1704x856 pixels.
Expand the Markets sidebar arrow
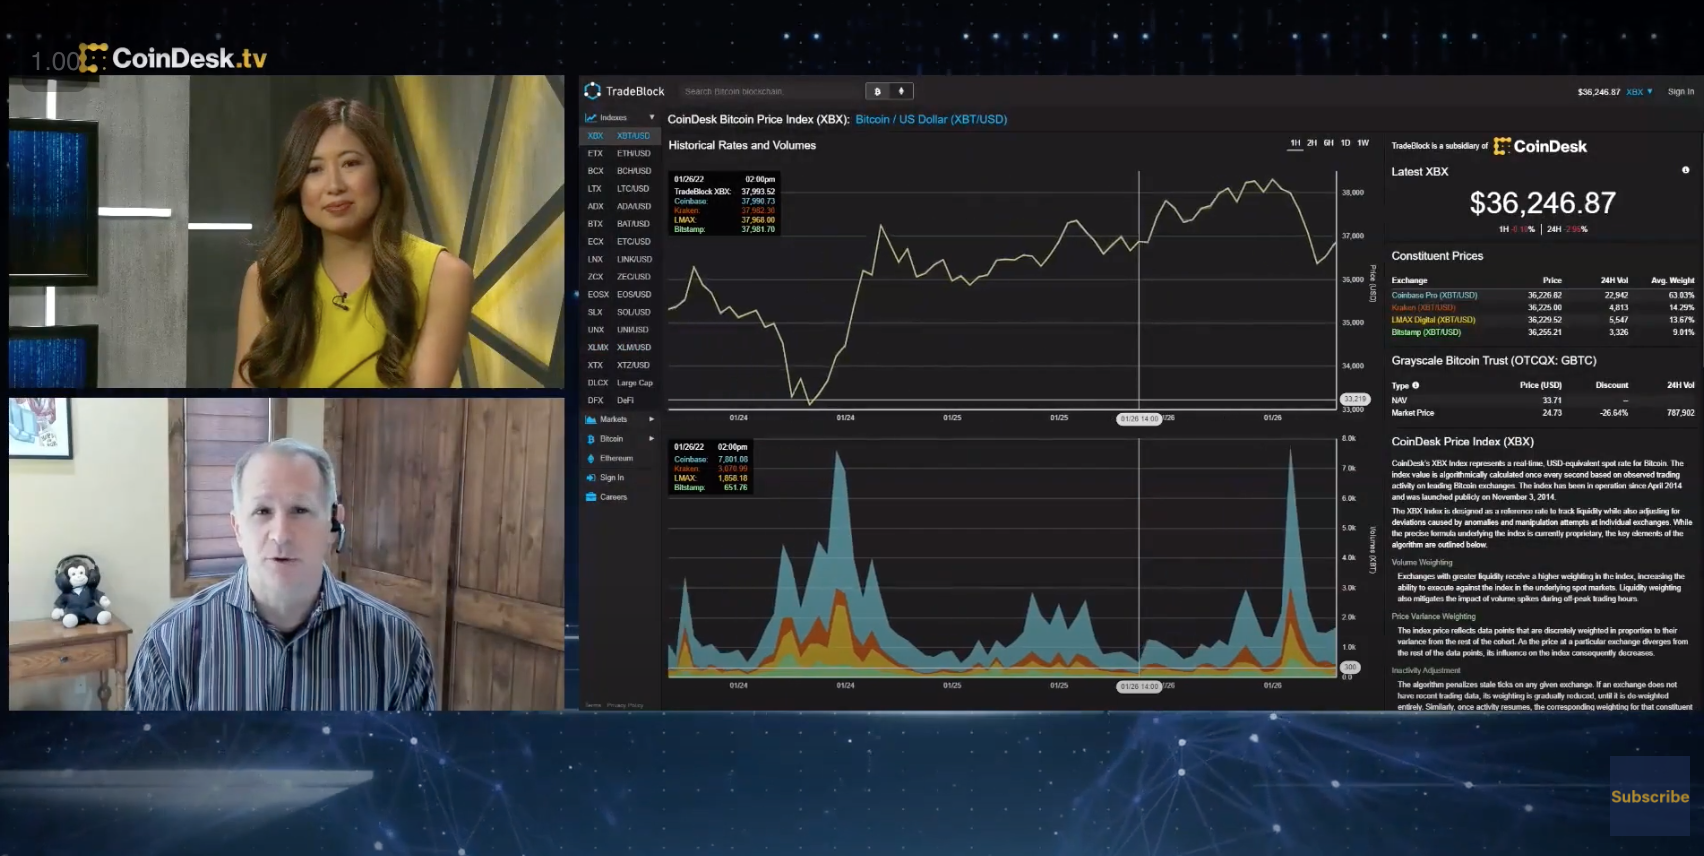tap(652, 420)
